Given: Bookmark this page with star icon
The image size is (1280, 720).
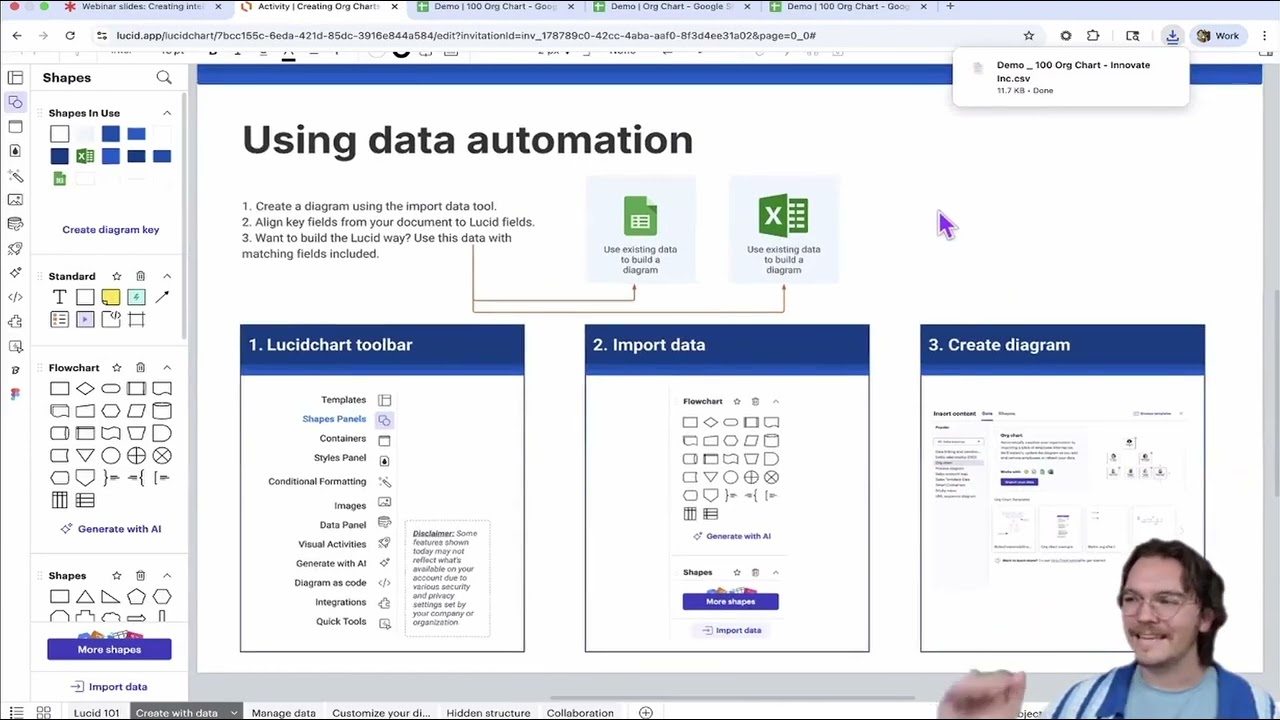Looking at the screenshot, I should tap(1028, 36).
